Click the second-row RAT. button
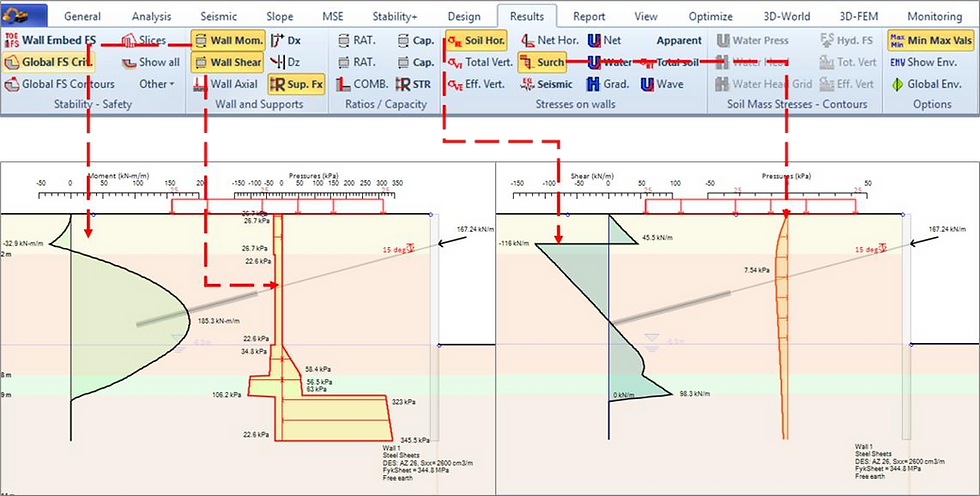 (356, 62)
